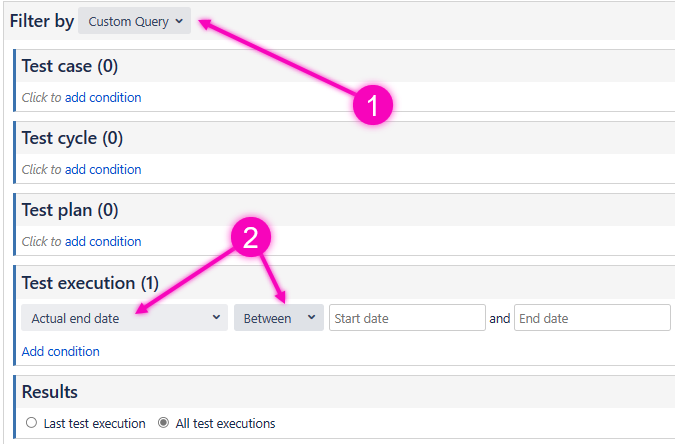Click the pink annotation marker 1
Viewport: 675px width, 444px height.
(373, 105)
